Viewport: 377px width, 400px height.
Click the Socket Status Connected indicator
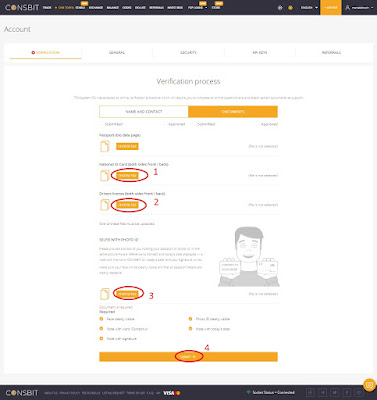pyautogui.click(x=271, y=392)
